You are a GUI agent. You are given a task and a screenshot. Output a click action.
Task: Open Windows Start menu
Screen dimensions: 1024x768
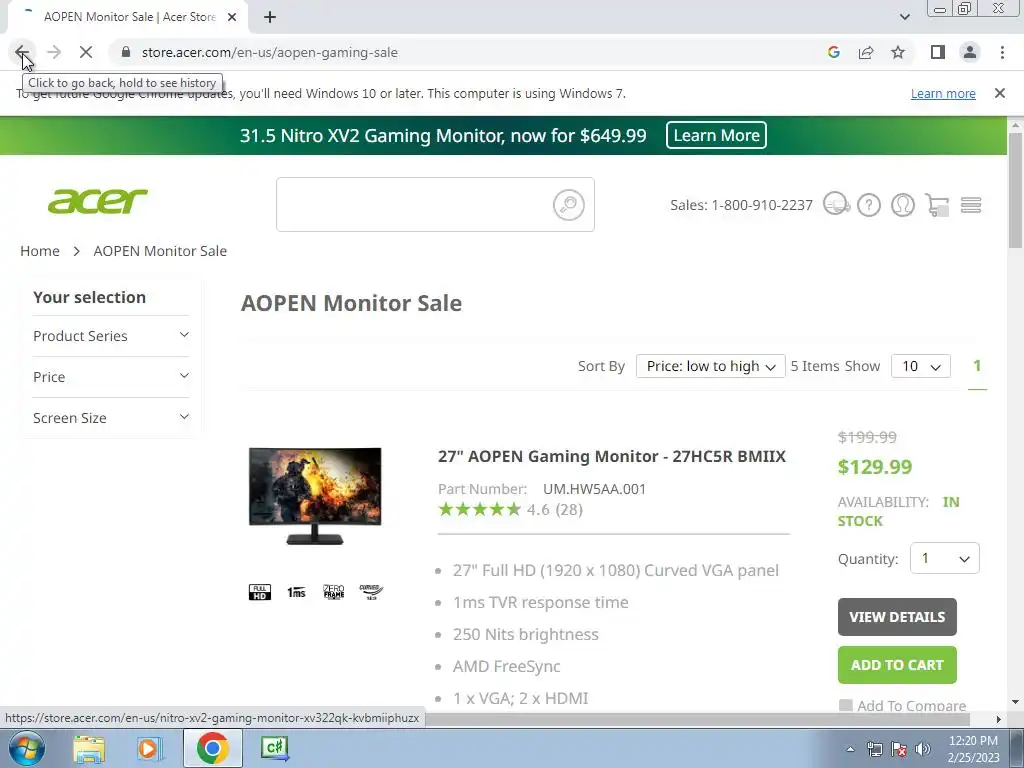coord(26,748)
